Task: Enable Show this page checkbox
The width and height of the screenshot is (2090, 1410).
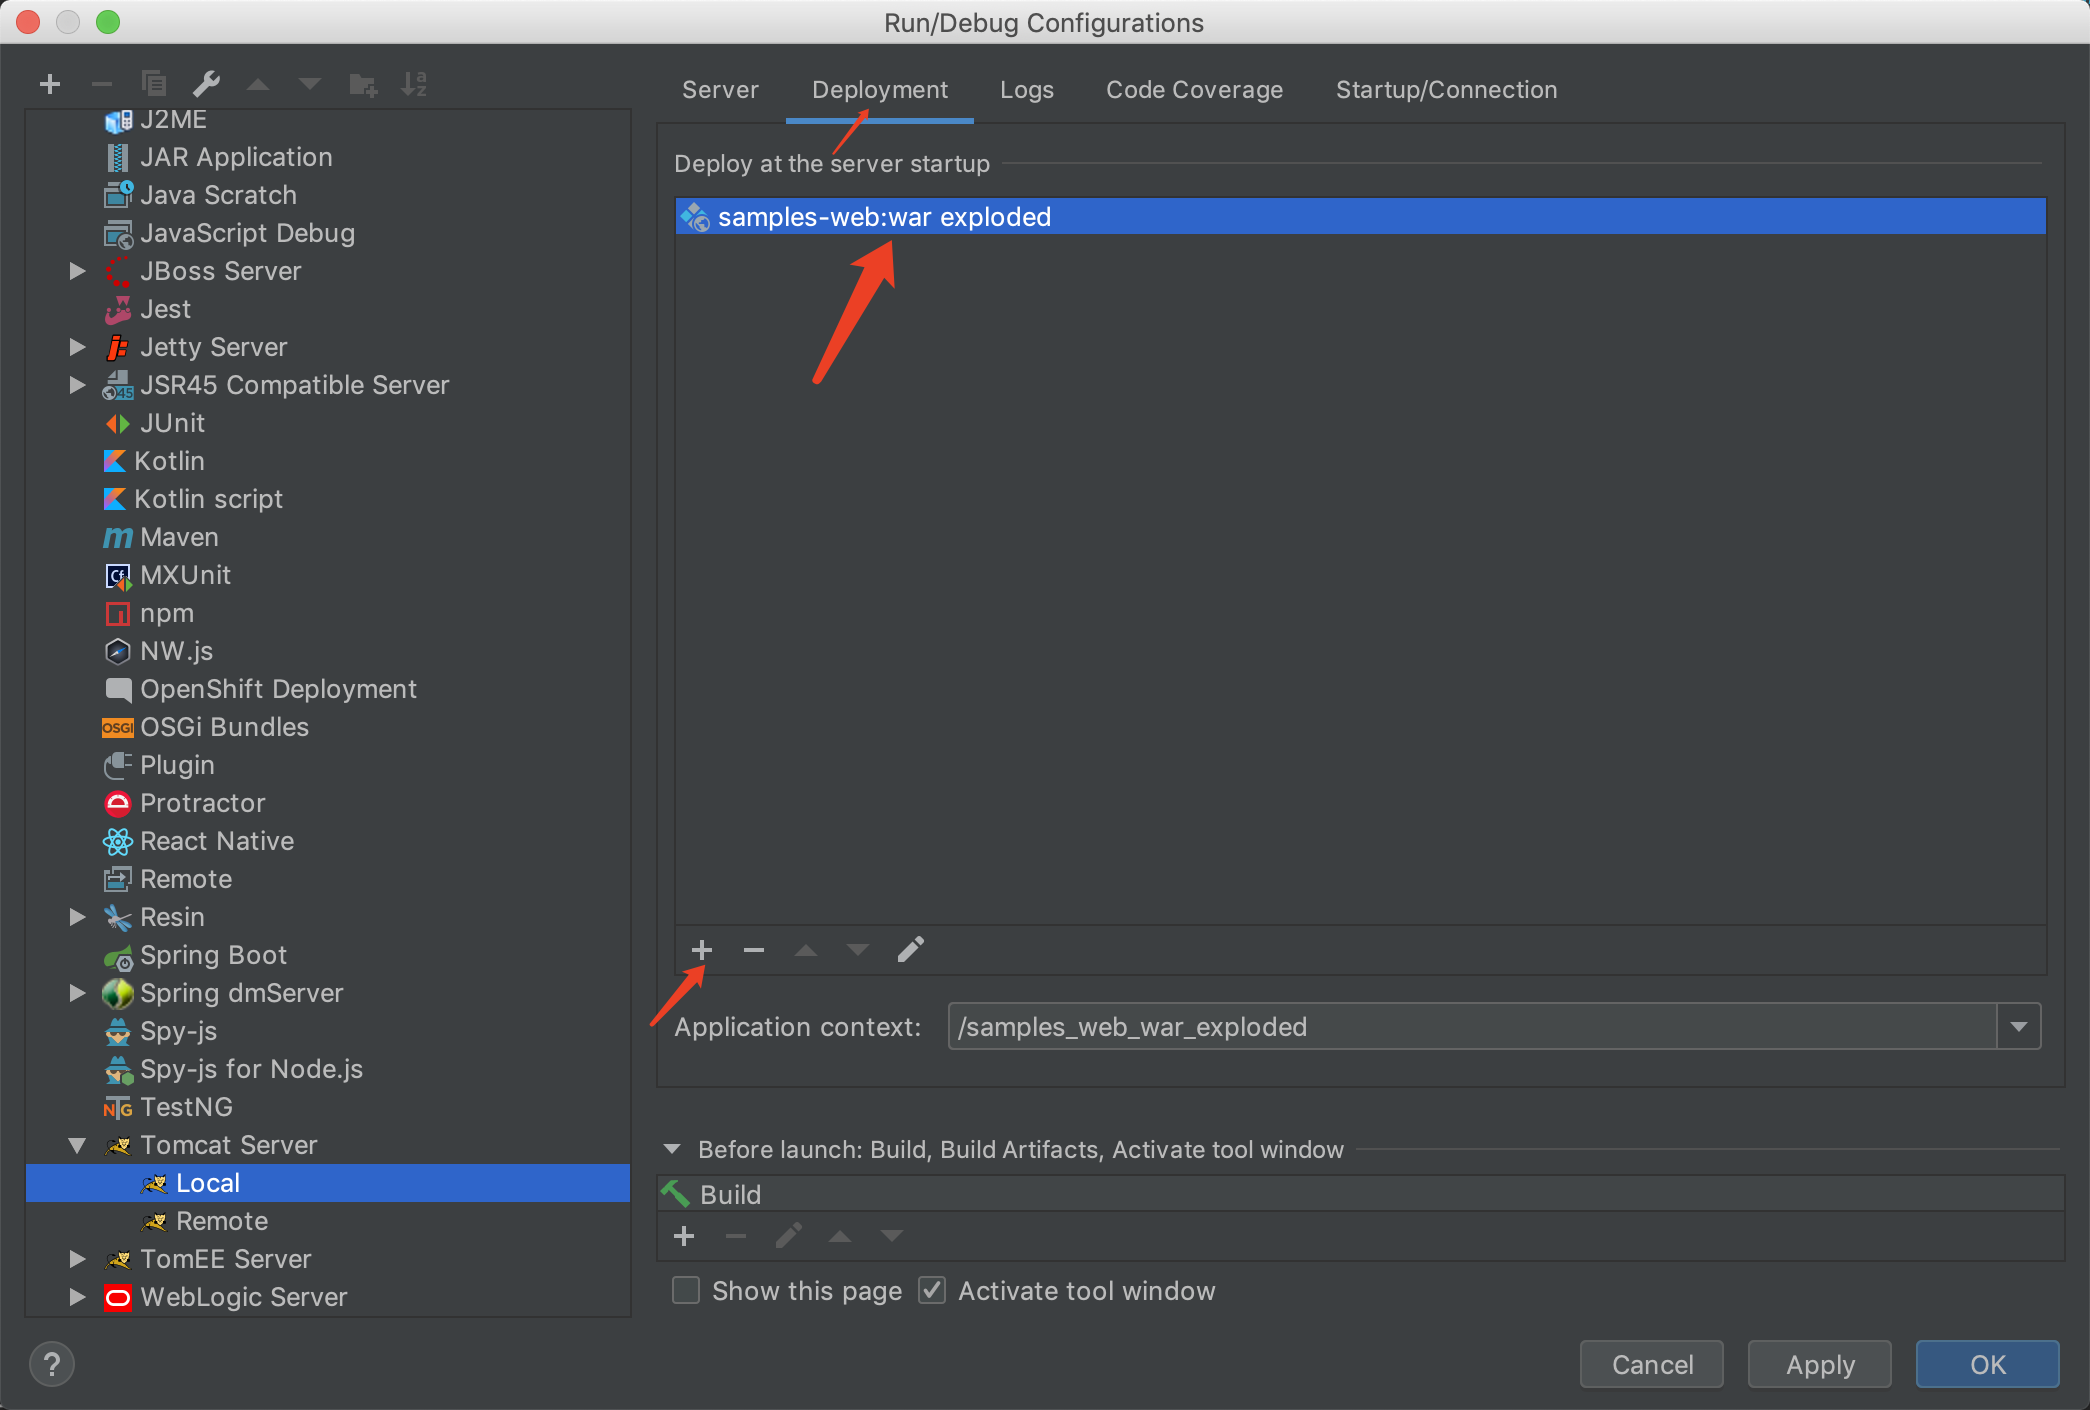Action: click(x=686, y=1291)
